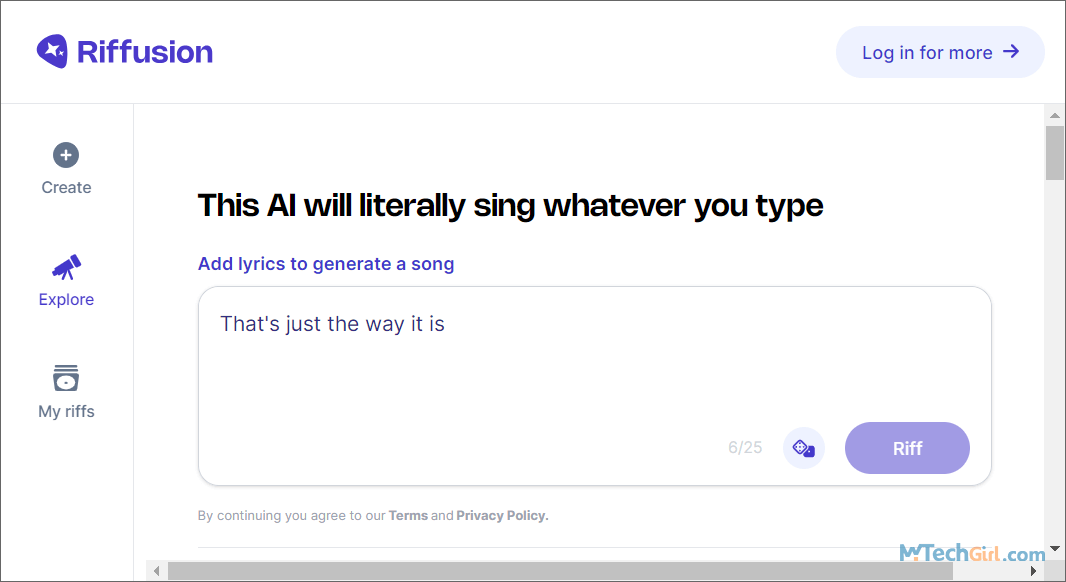Click Log in for more button
The width and height of the screenshot is (1066, 582).
[940, 52]
